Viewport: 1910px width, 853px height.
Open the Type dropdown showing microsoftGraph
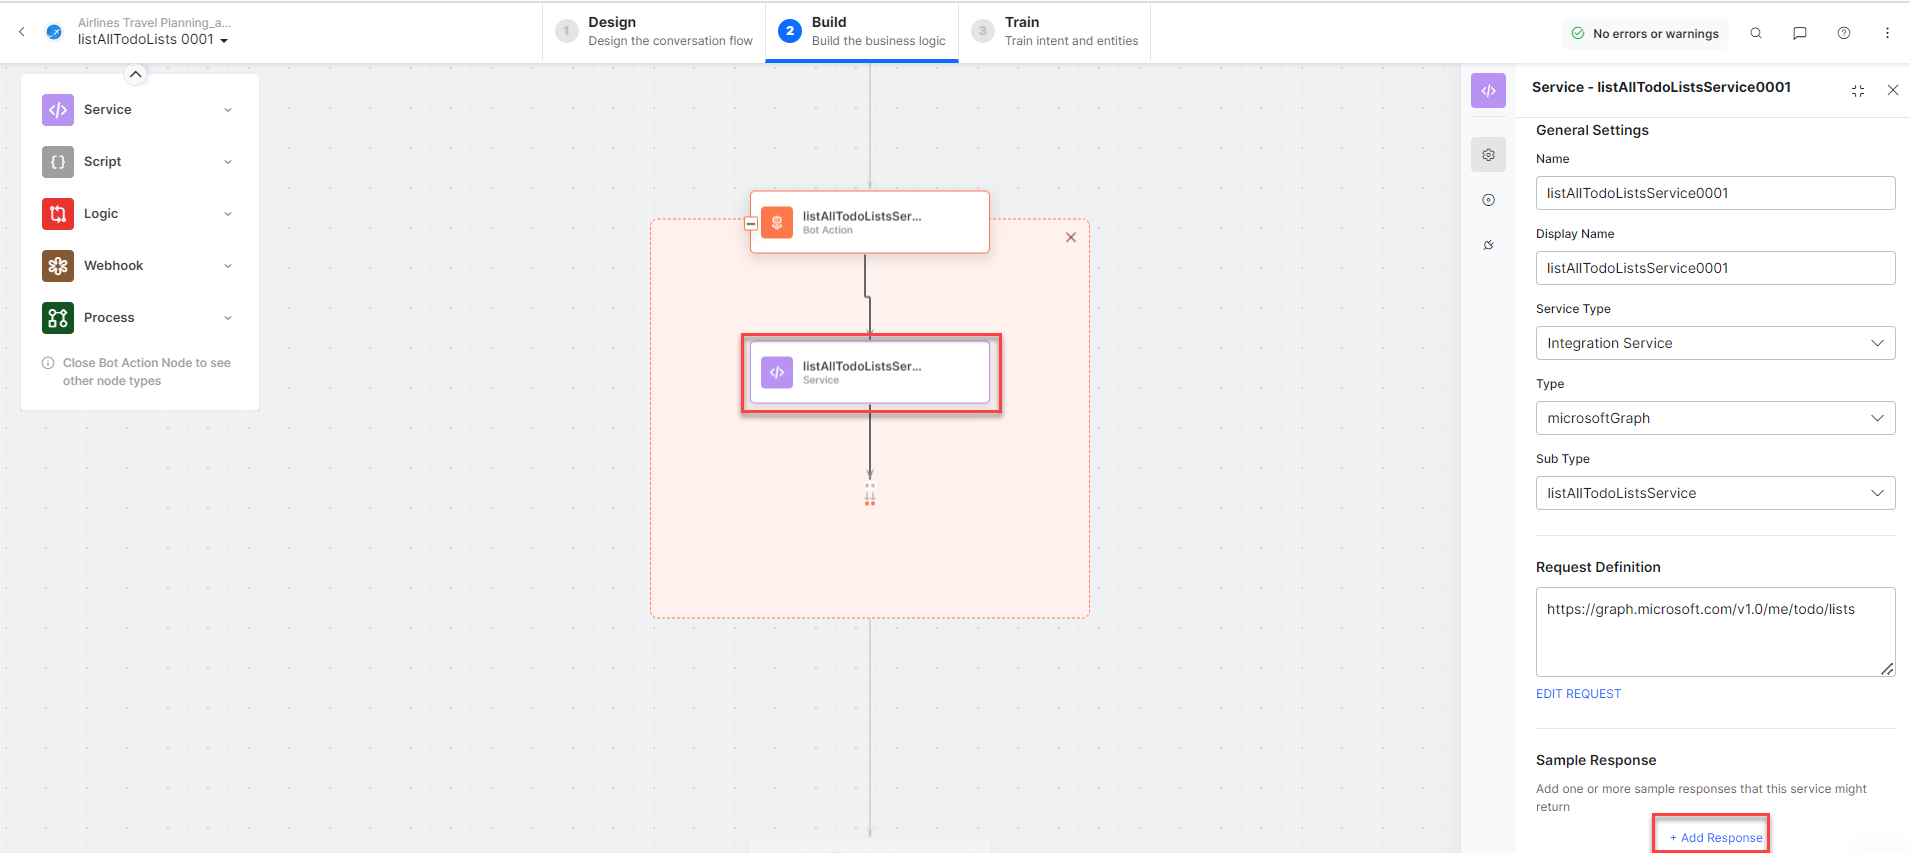(x=1715, y=418)
